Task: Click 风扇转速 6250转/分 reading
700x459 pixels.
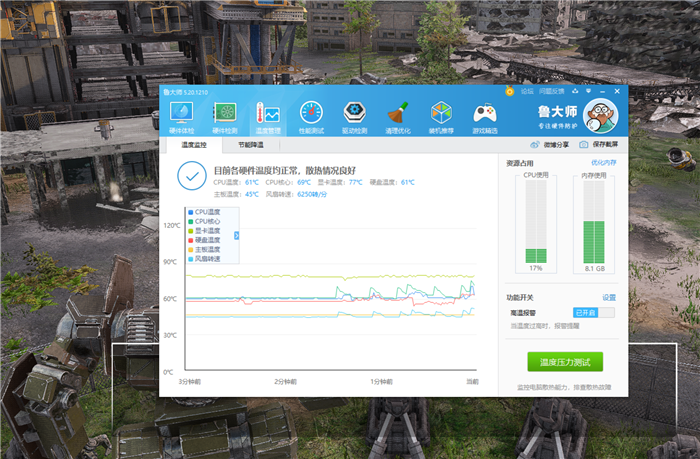Action: [x=296, y=194]
